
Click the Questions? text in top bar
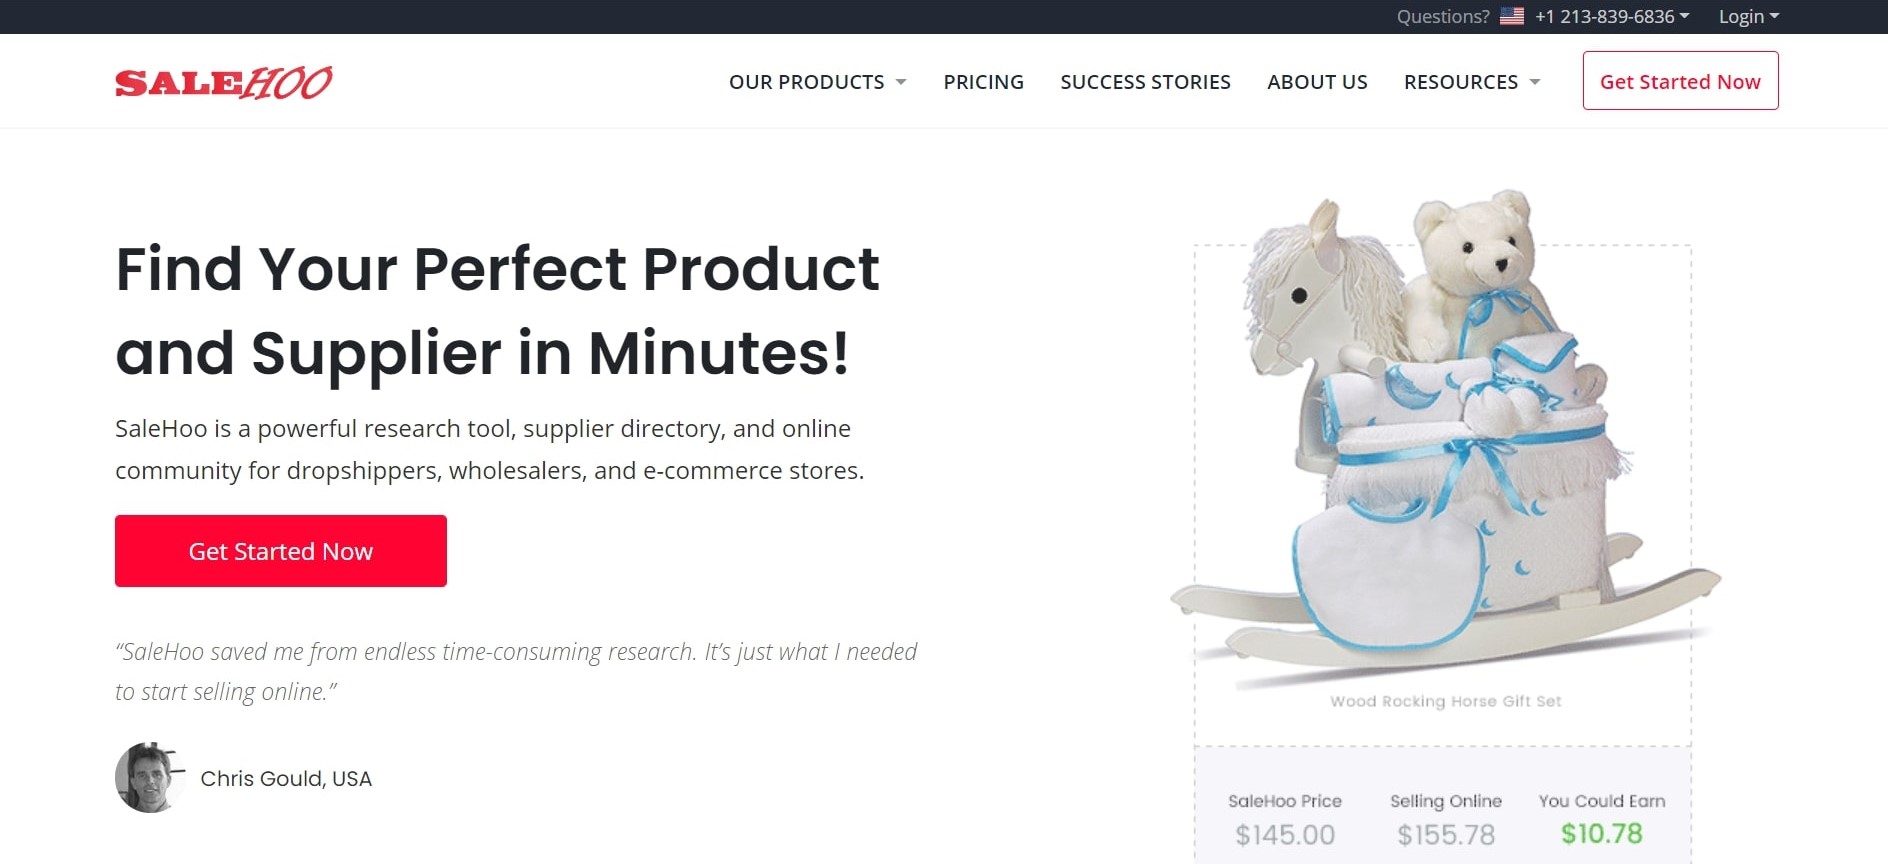coord(1443,16)
